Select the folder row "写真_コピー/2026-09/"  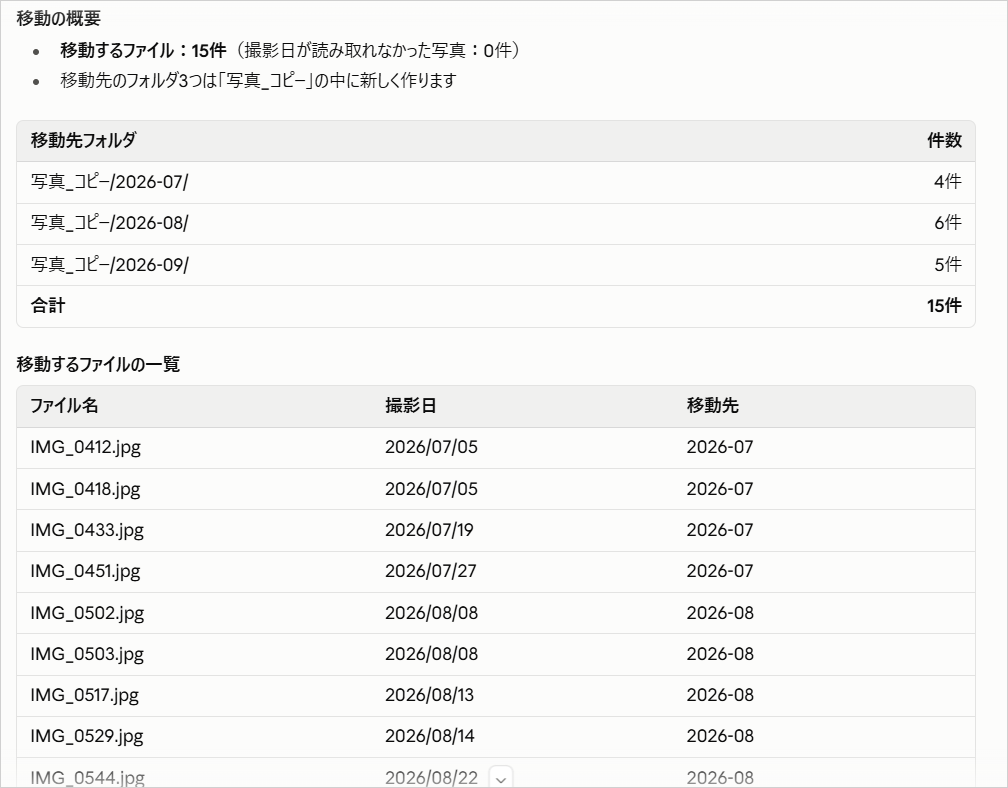(x=496, y=265)
